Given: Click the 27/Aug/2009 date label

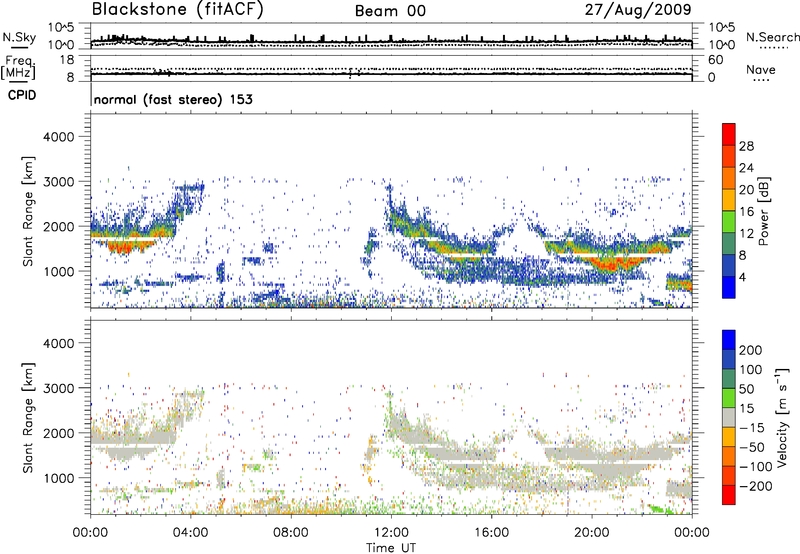Looking at the screenshot, I should click(x=638, y=10).
